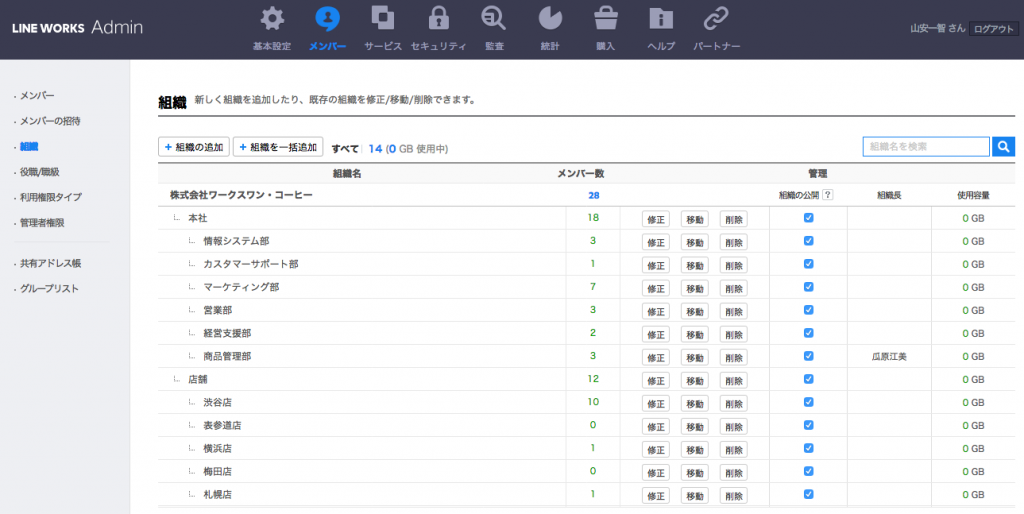Open メンバーの招待 in the sidebar
Viewport: 1024px width, 514px height.
click(x=50, y=121)
